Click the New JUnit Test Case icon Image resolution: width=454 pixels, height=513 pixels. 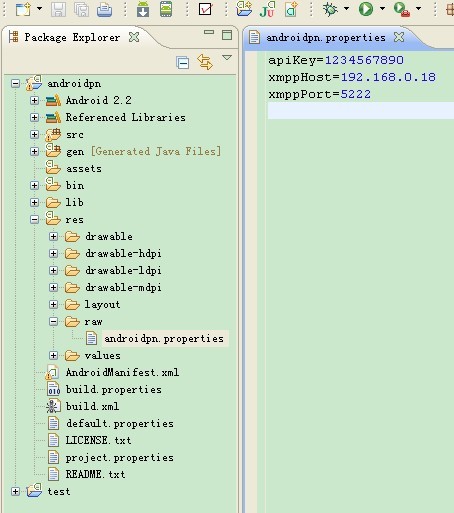click(x=267, y=9)
